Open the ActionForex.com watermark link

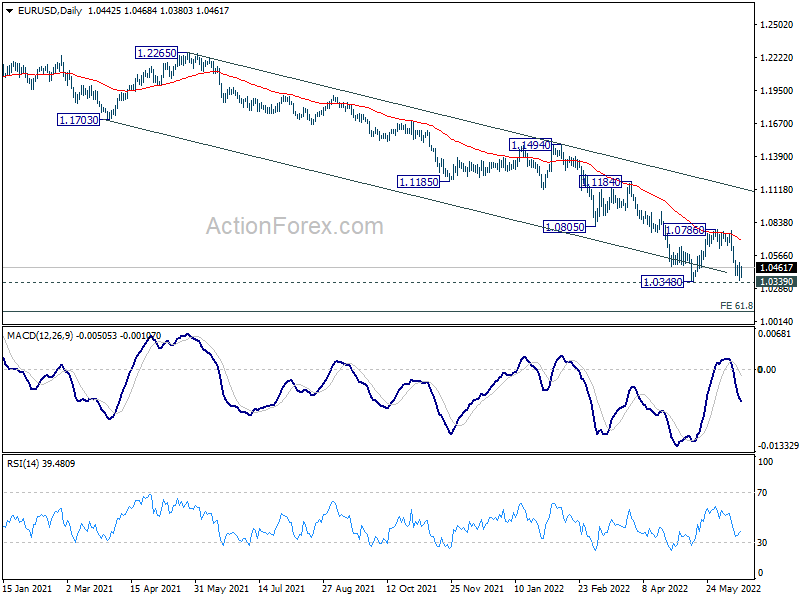[294, 227]
